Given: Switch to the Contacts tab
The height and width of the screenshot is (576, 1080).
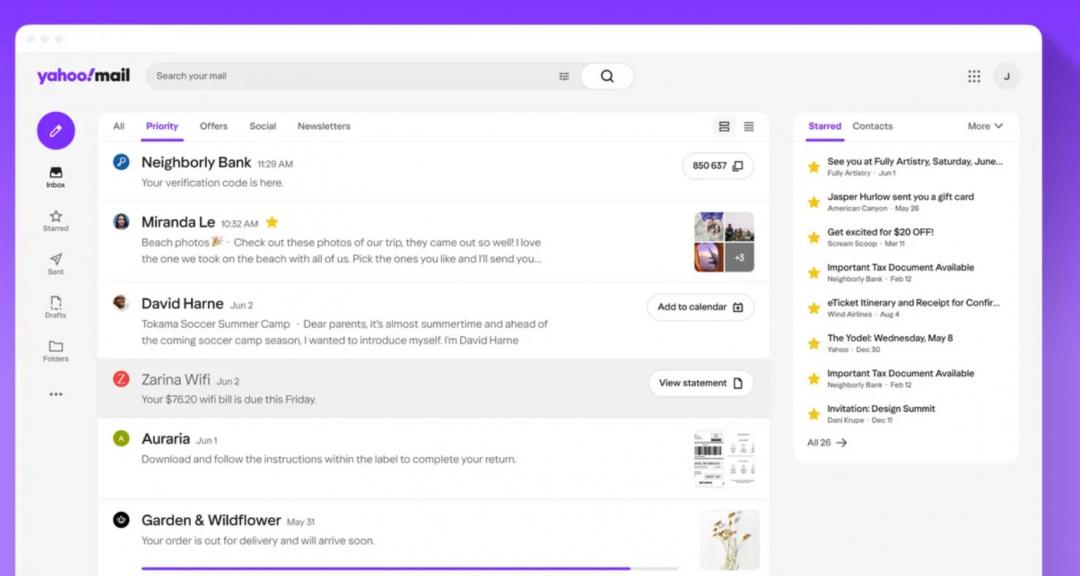Looking at the screenshot, I should tap(872, 126).
